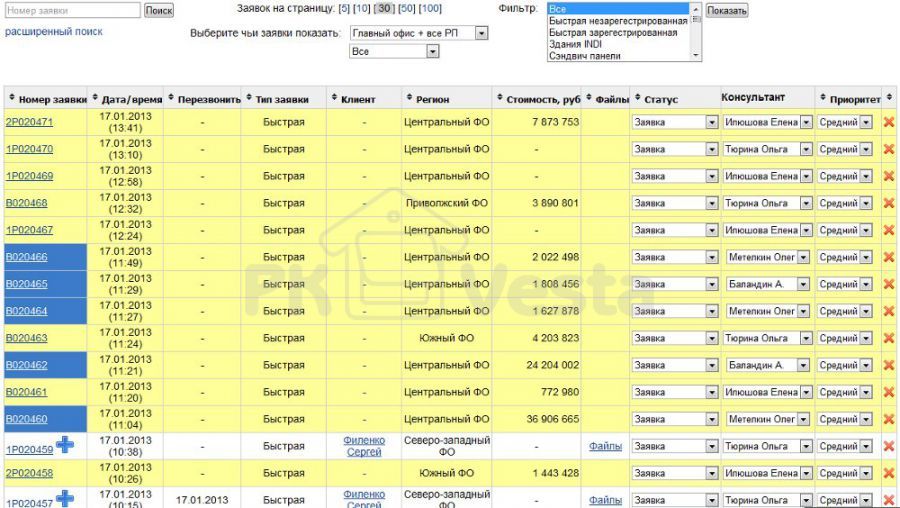
Task: Sort by Статус column sort icon
Action: 637,99
